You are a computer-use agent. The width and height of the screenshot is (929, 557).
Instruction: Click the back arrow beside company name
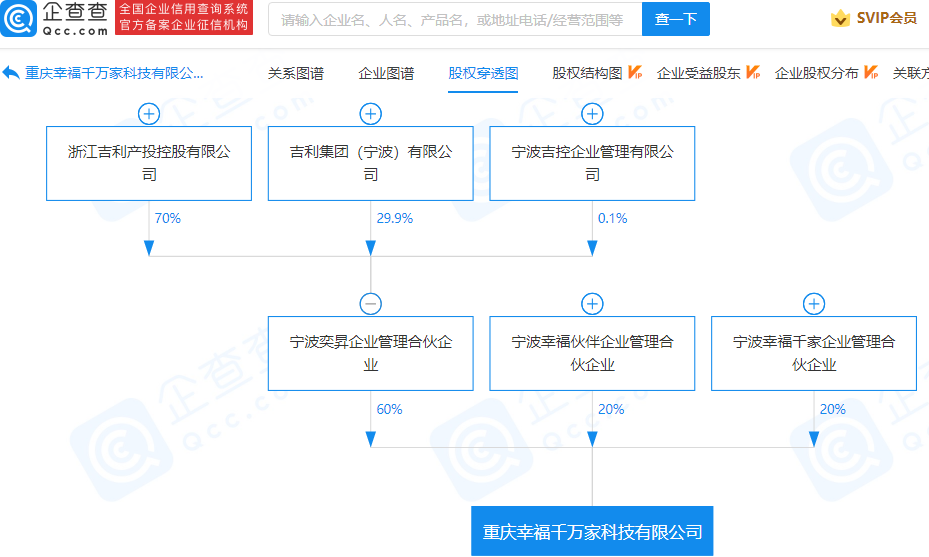click(11, 73)
